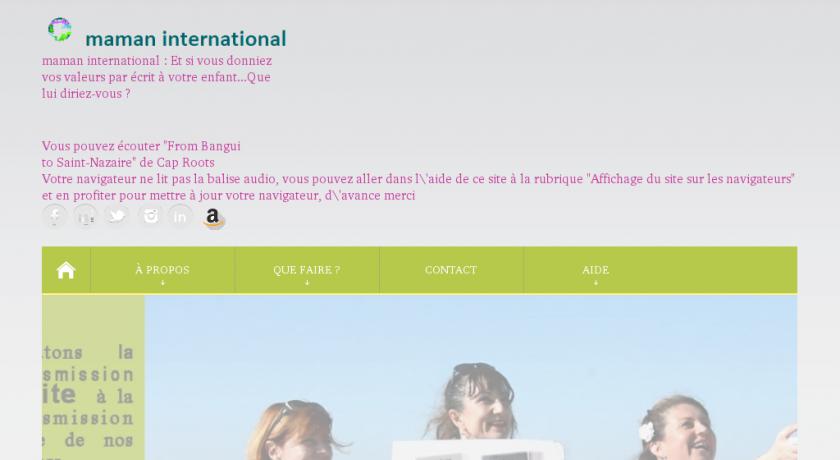This screenshot has height=460, width=840.
Task: Visit the Twitter bird icon
Action: tap(117, 216)
